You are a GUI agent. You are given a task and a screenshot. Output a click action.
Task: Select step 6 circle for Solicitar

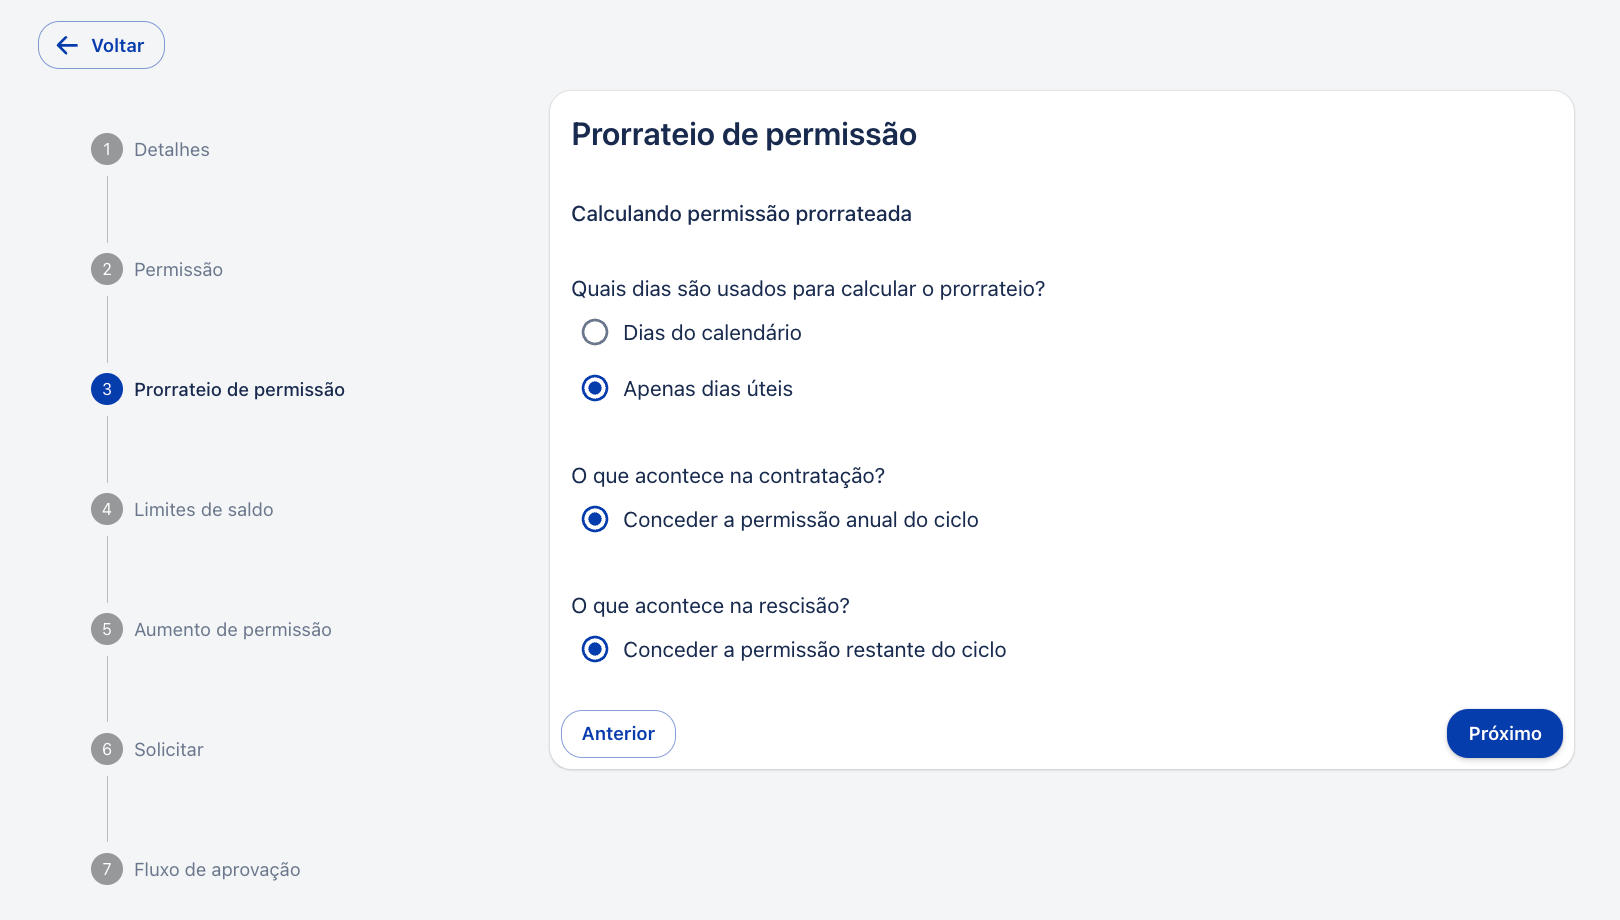107,749
